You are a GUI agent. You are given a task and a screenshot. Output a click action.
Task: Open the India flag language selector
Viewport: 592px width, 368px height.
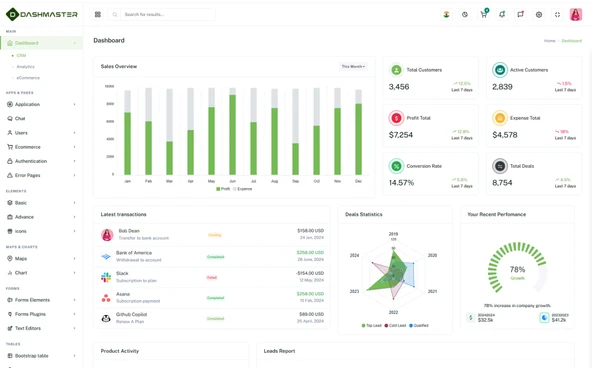pyautogui.click(x=446, y=14)
